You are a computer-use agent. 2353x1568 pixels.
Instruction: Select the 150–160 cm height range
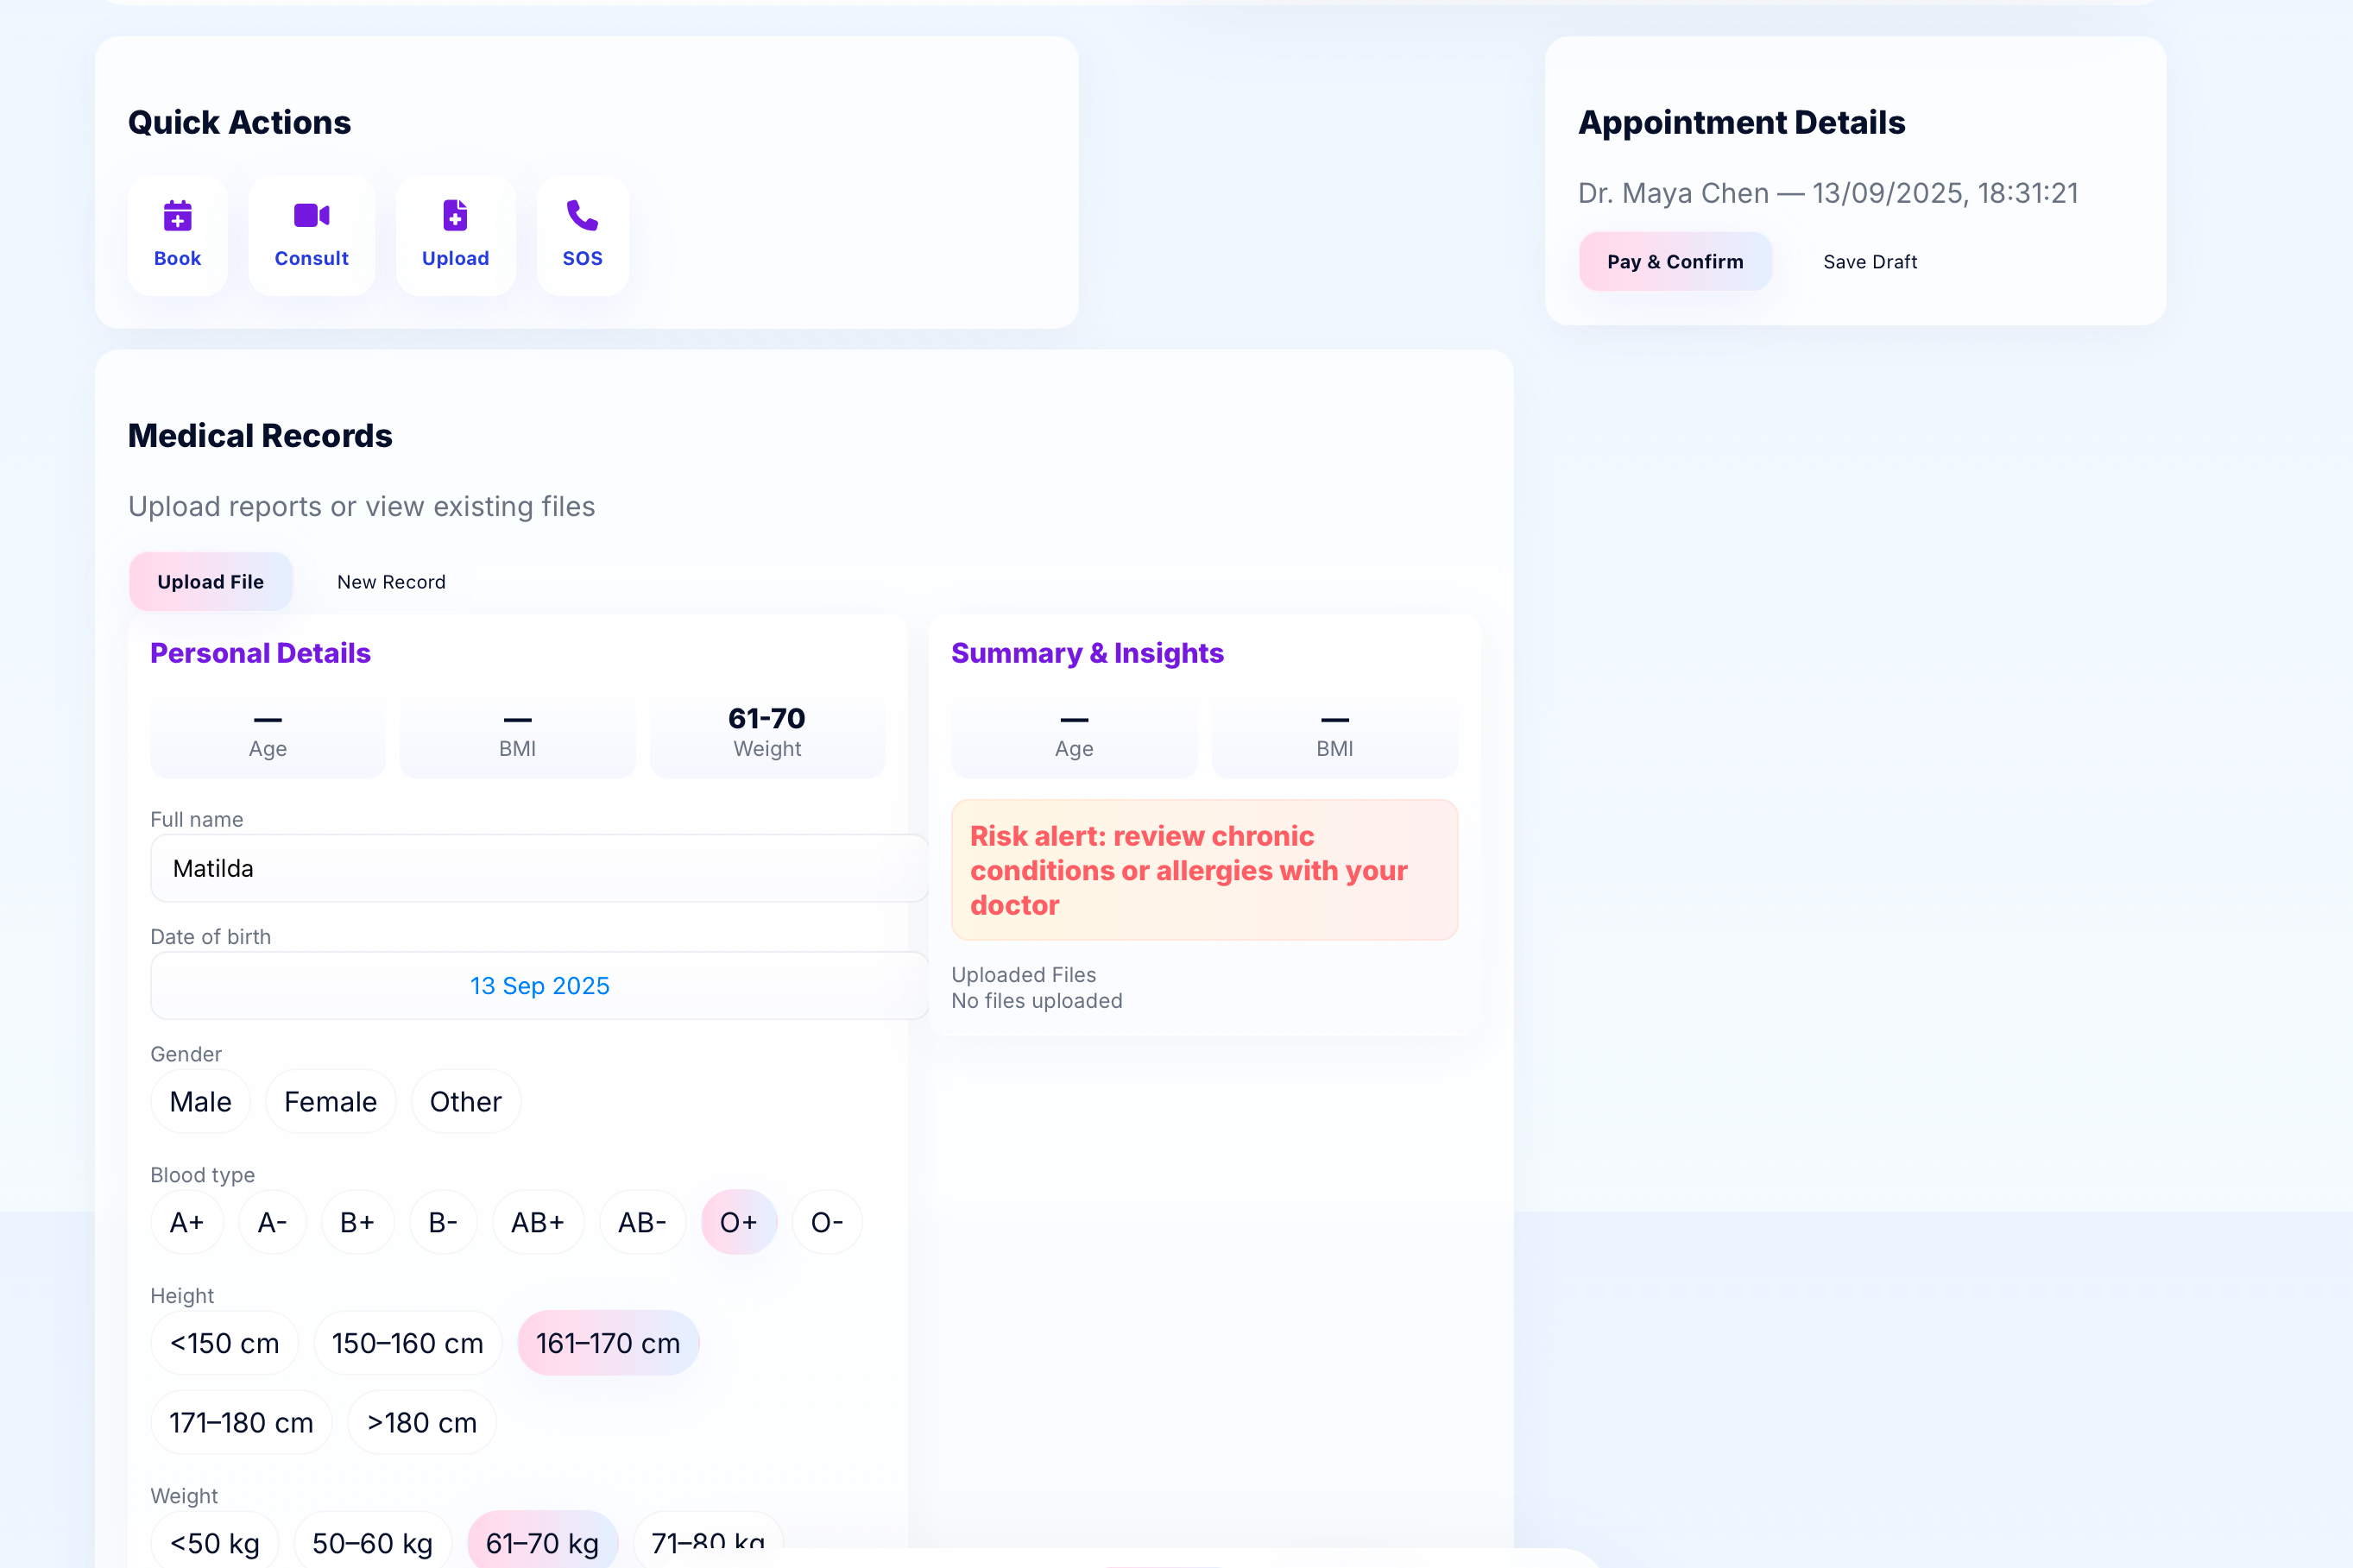[407, 1343]
